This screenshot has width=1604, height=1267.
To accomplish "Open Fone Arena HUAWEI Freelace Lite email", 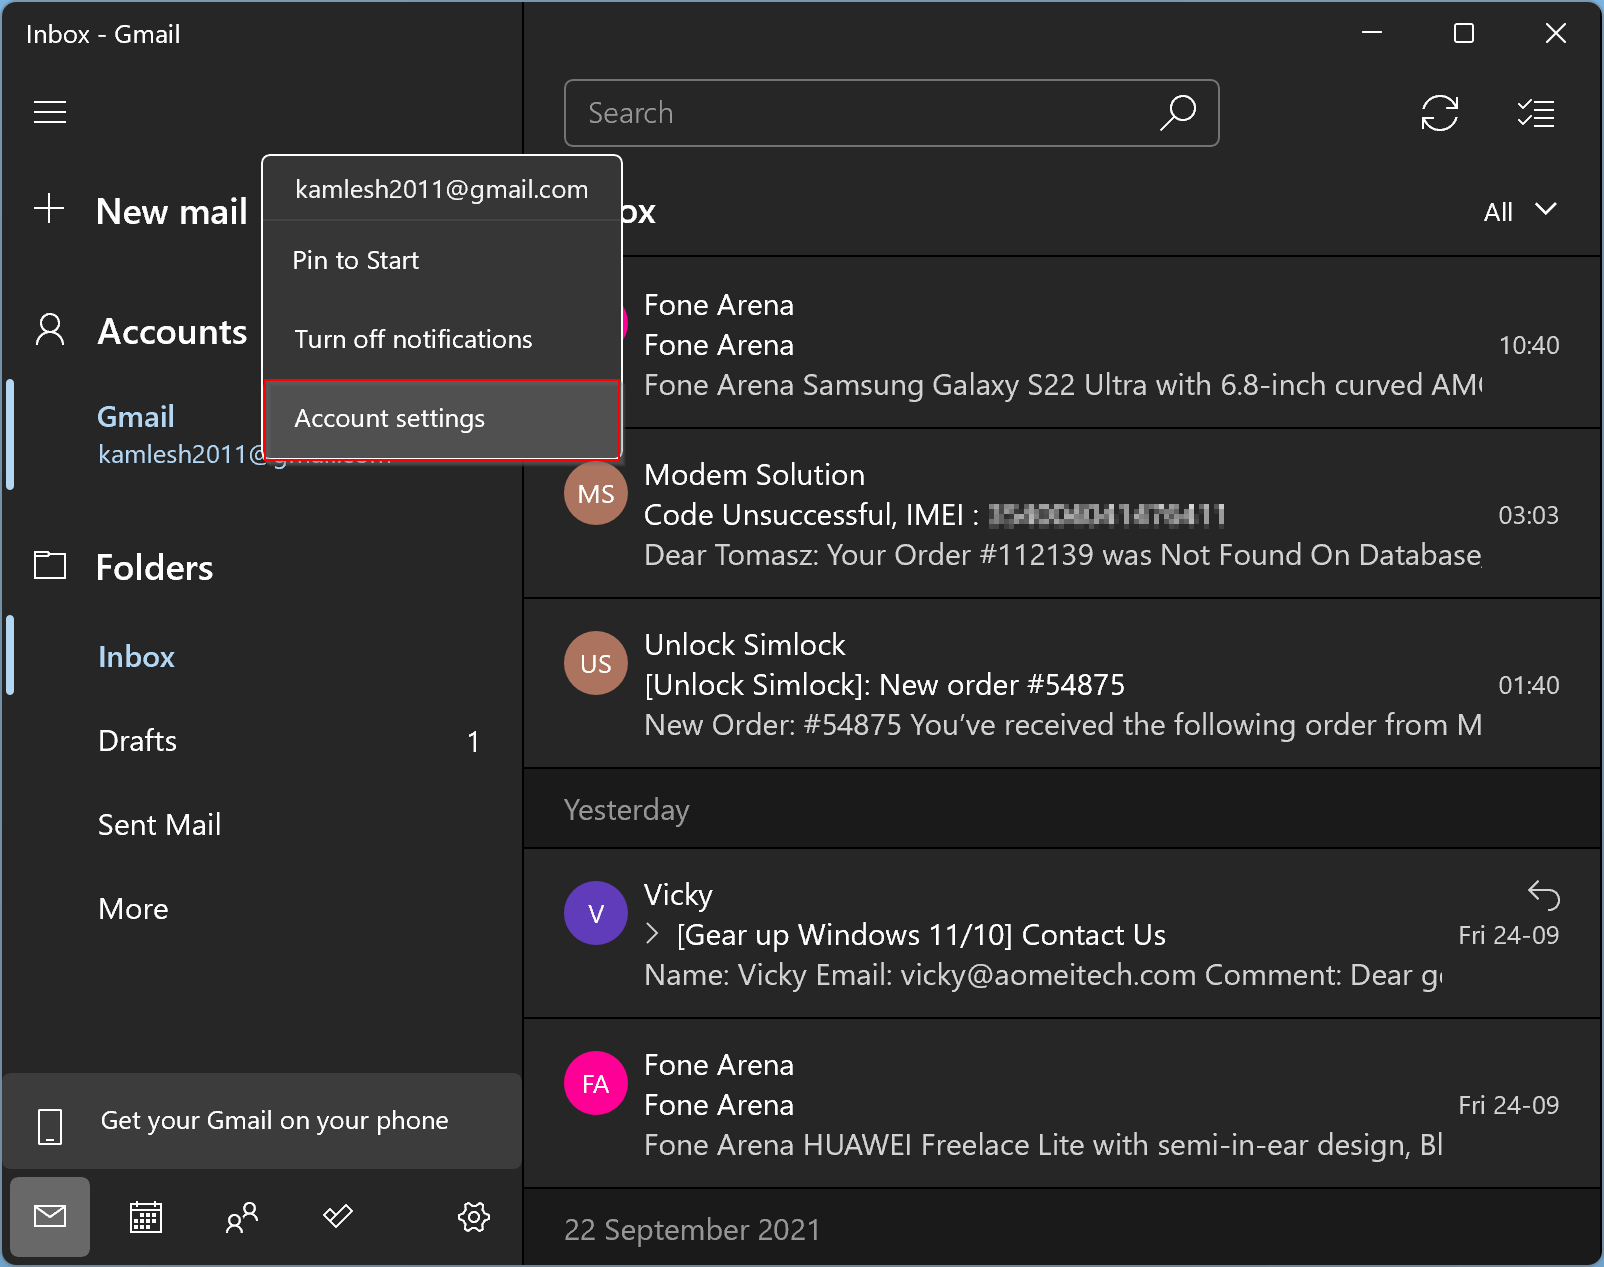I will coord(1062,1104).
